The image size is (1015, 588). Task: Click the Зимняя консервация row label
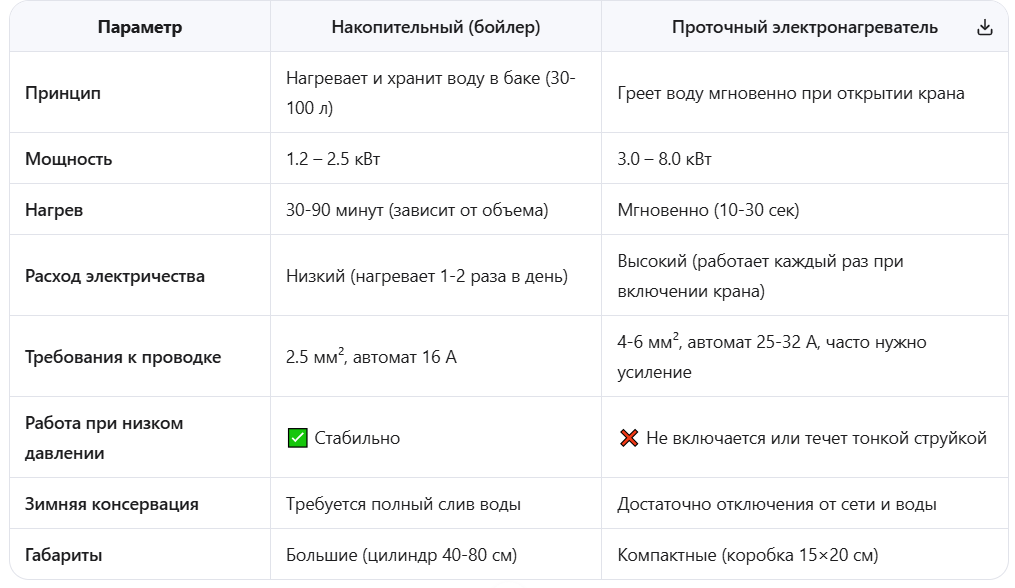112,504
